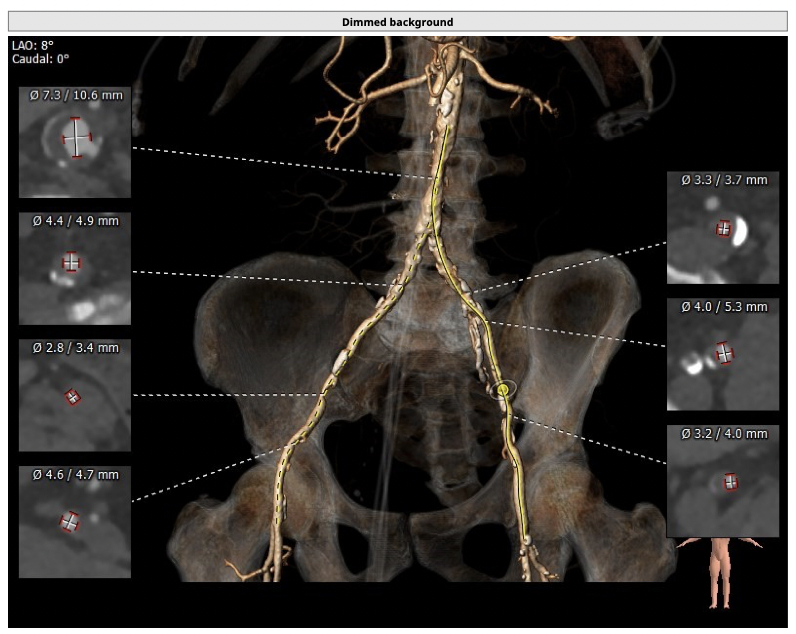Click crosshair marker in 4.4 / 4.9 mm view
The image size is (796, 634).
[x=70, y=263]
